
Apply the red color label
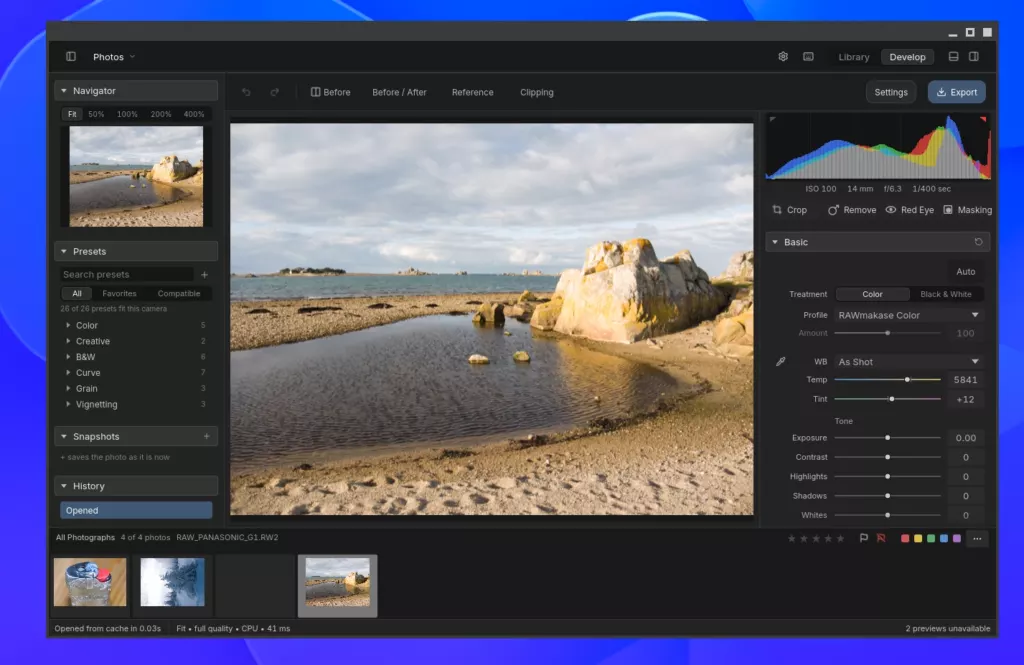(x=904, y=538)
